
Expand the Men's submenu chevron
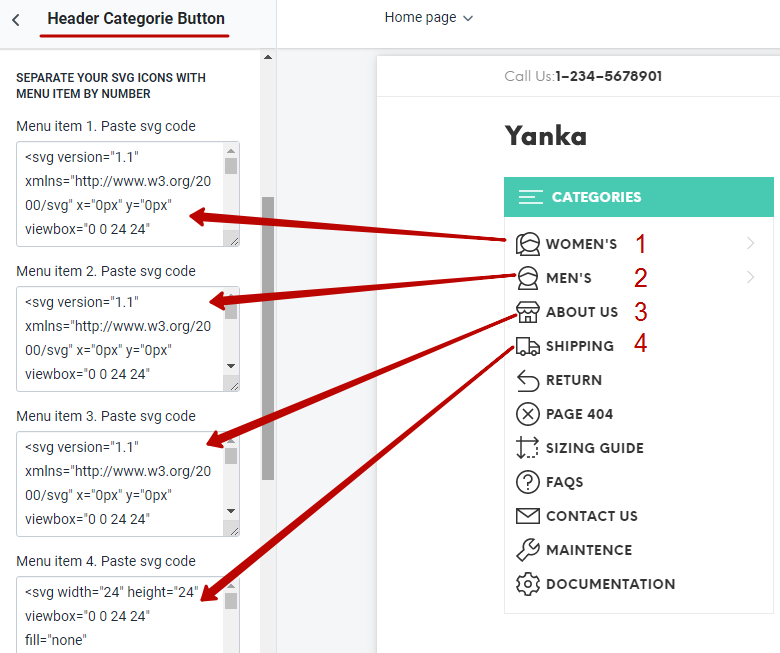tap(750, 278)
